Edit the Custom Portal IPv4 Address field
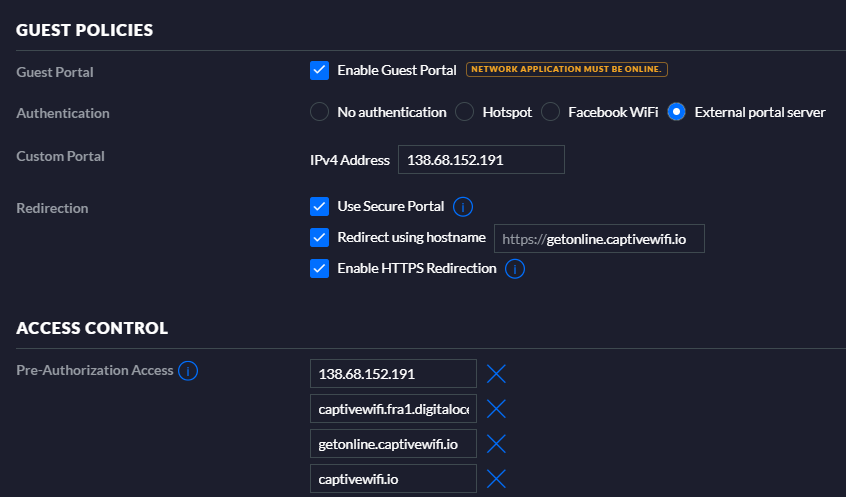Image resolution: width=846 pixels, height=497 pixels. click(x=481, y=160)
